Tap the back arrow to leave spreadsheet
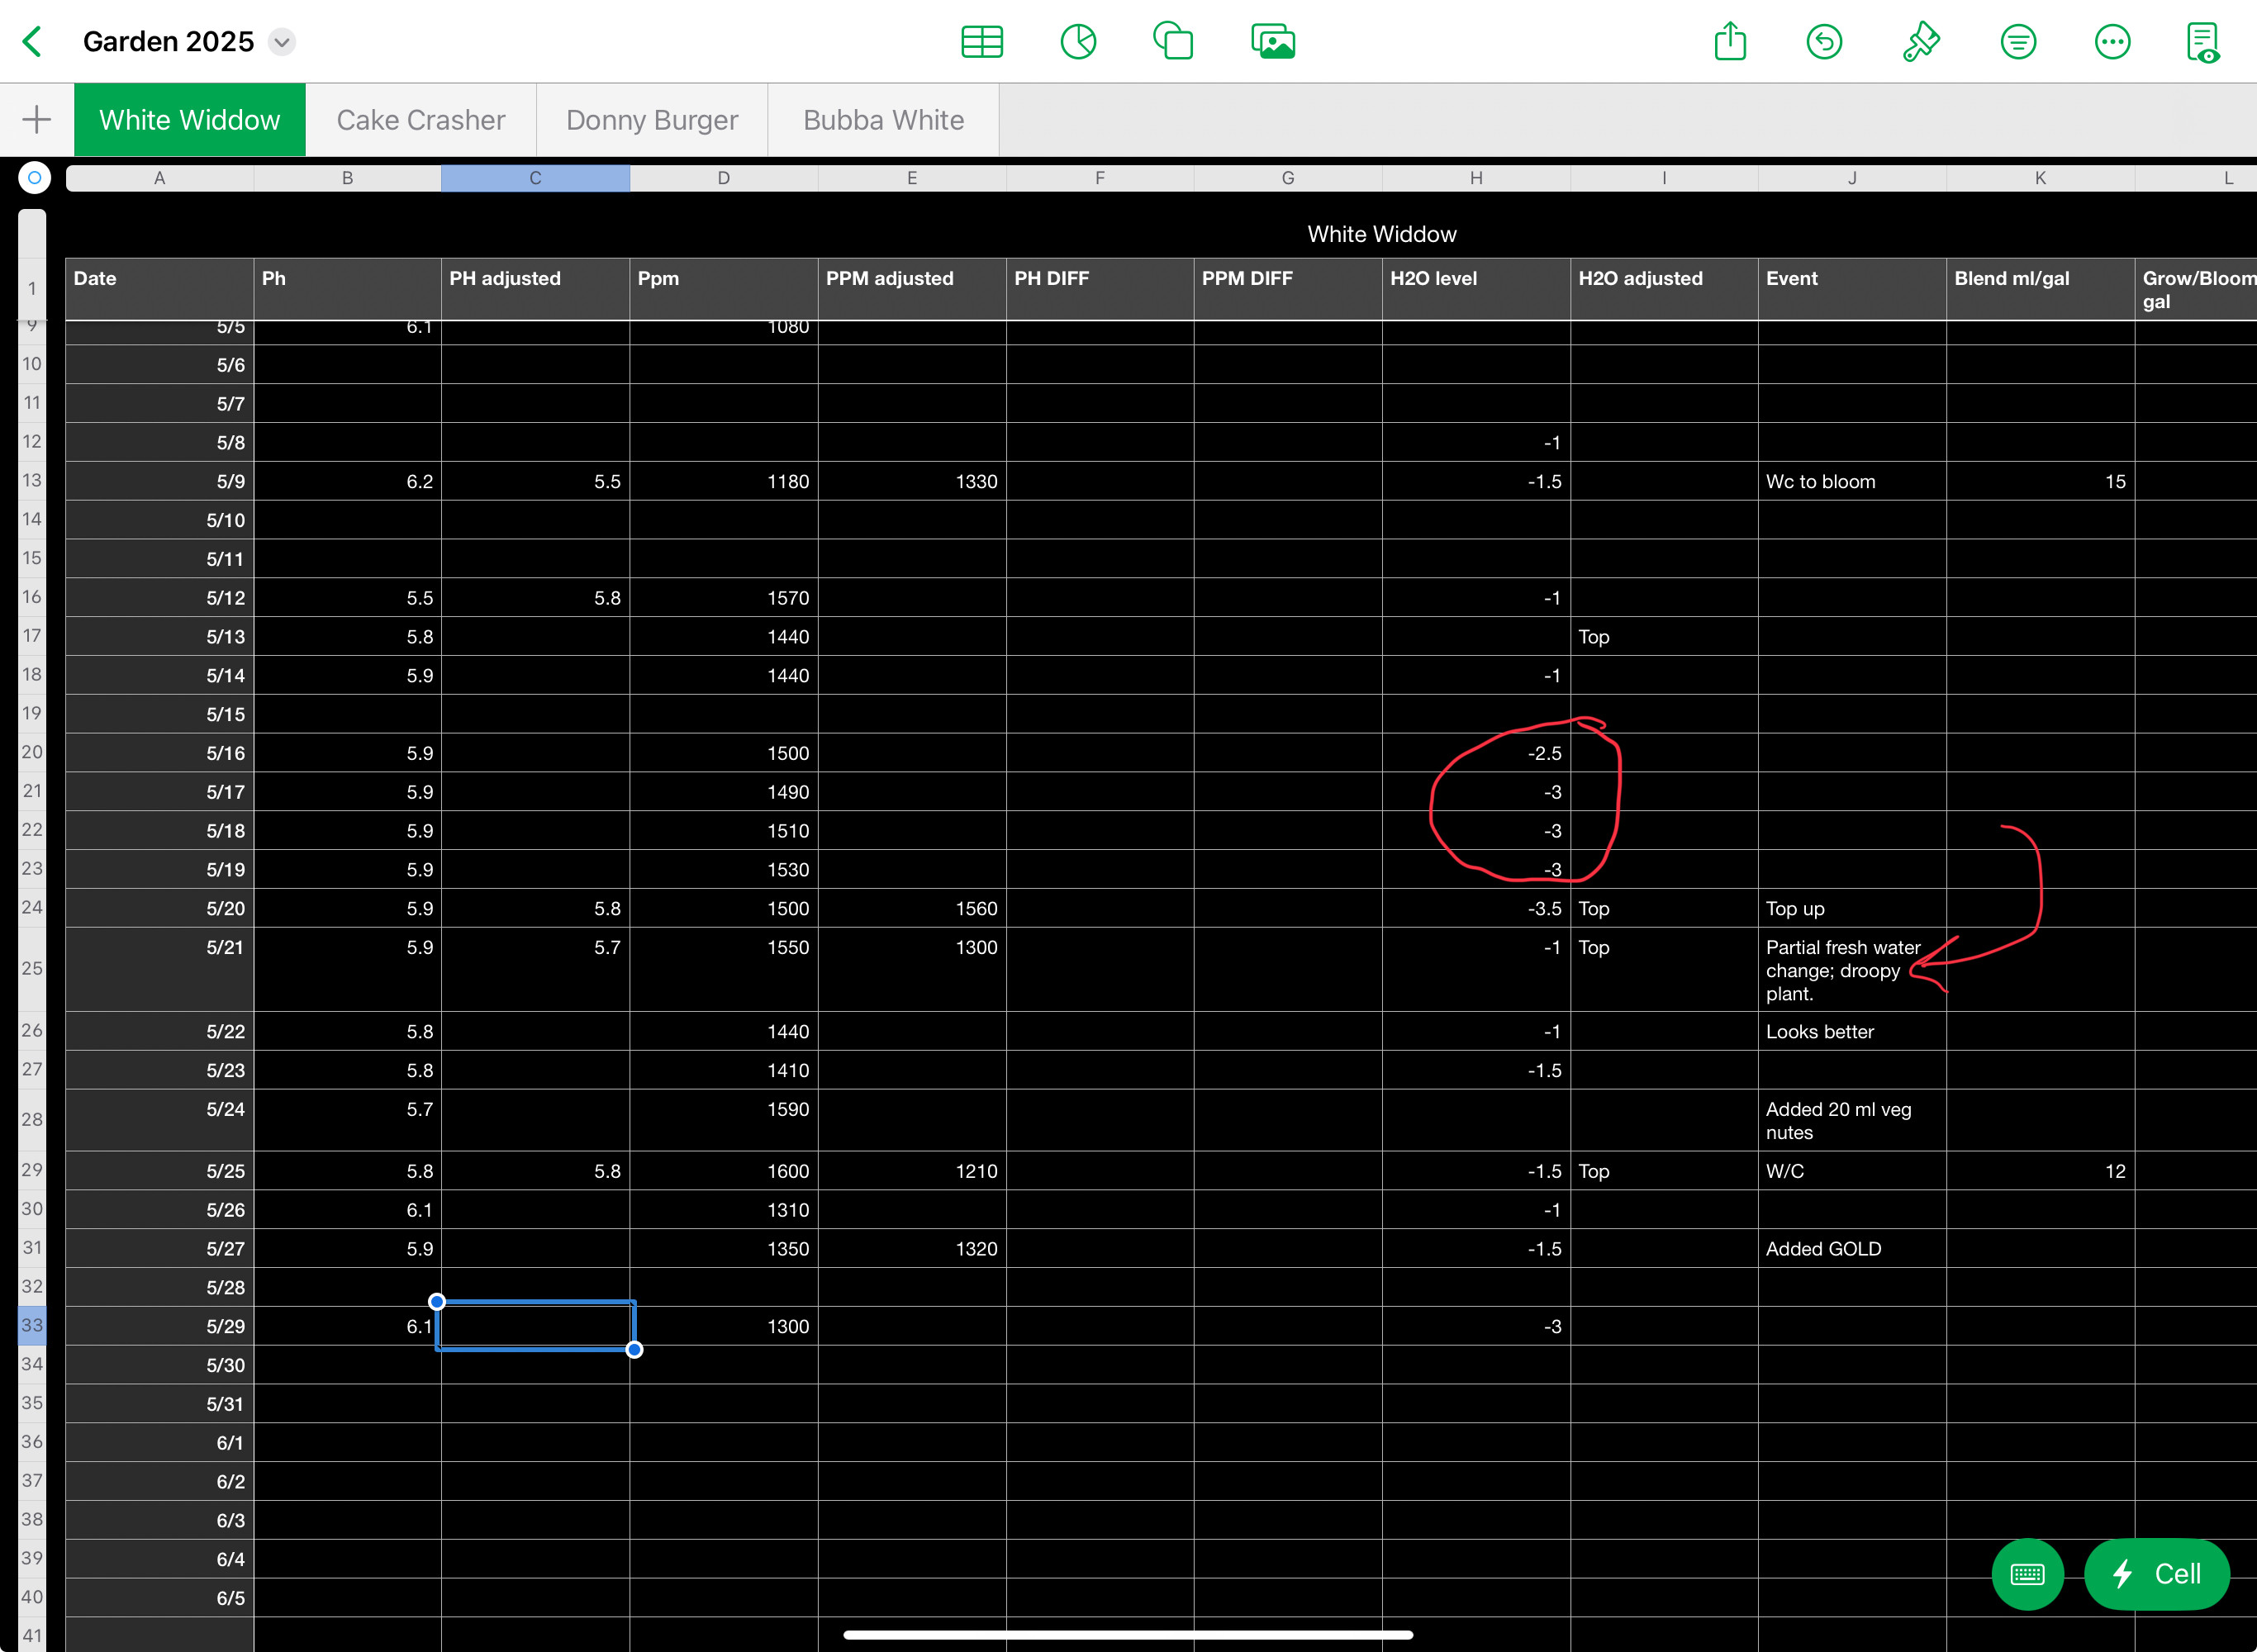 (33, 42)
